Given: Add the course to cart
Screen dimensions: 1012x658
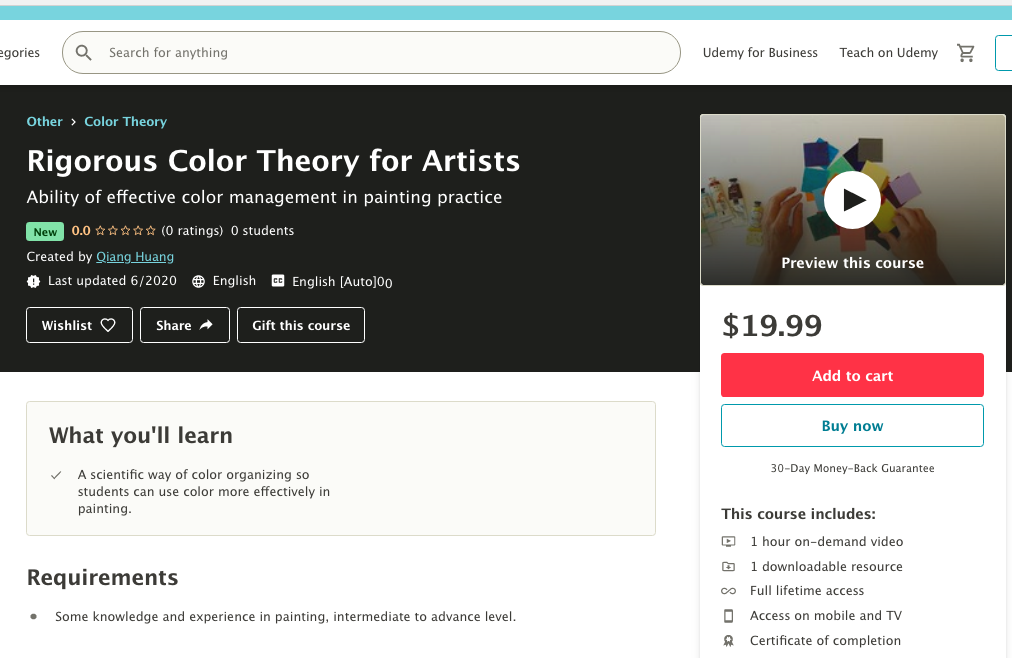Looking at the screenshot, I should [x=852, y=376].
